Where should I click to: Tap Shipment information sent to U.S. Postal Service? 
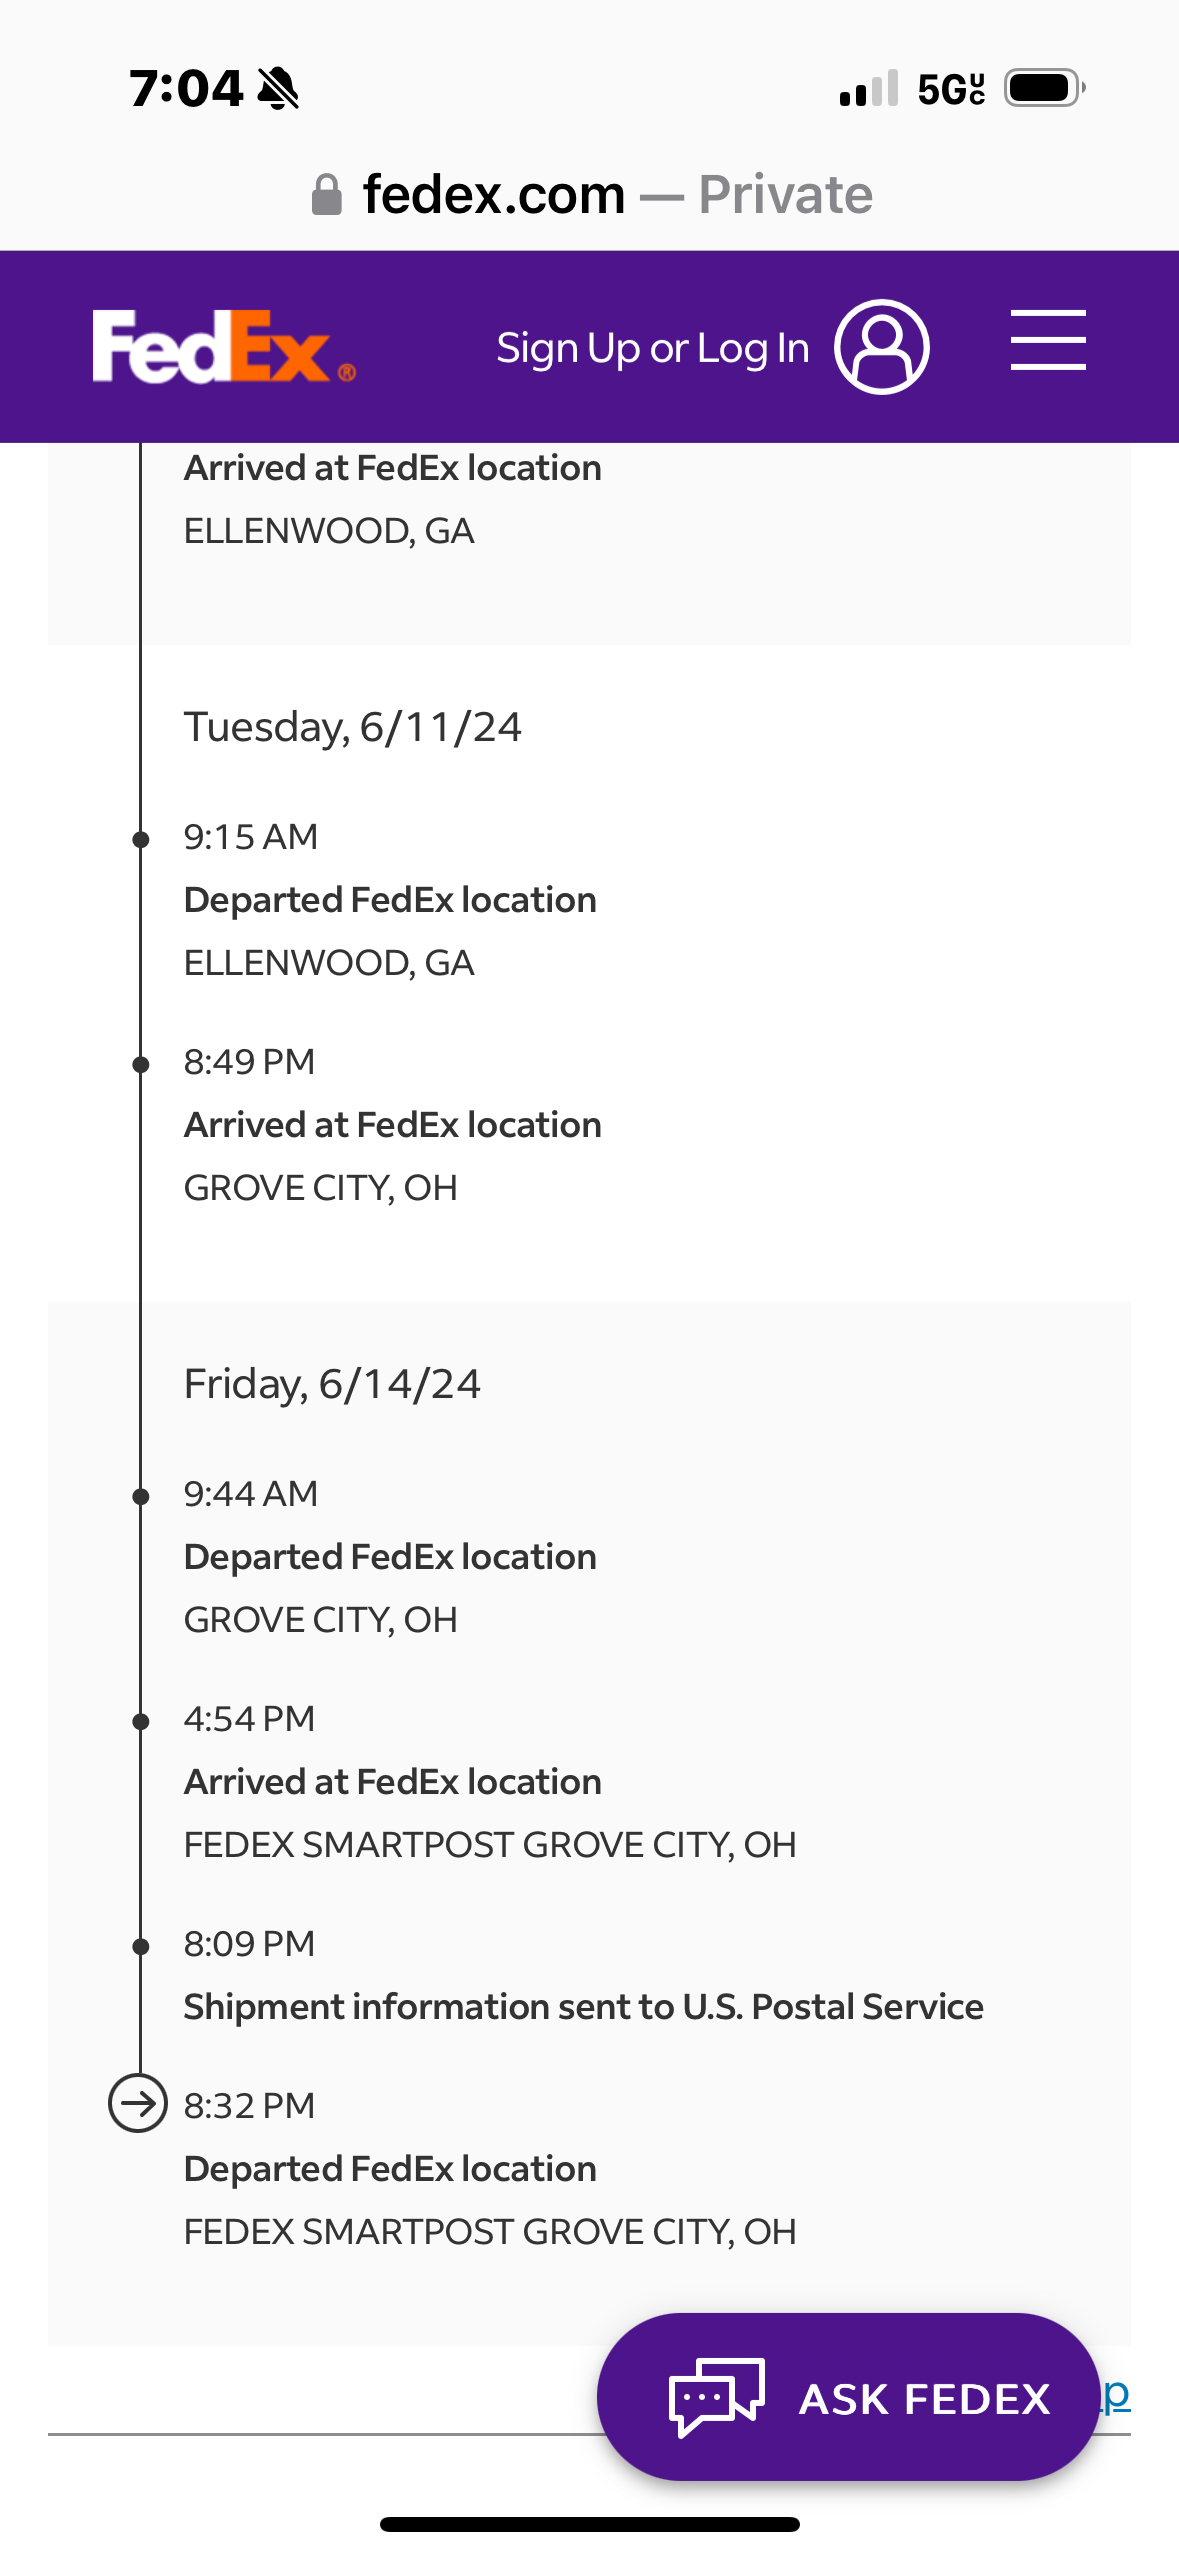(583, 2007)
